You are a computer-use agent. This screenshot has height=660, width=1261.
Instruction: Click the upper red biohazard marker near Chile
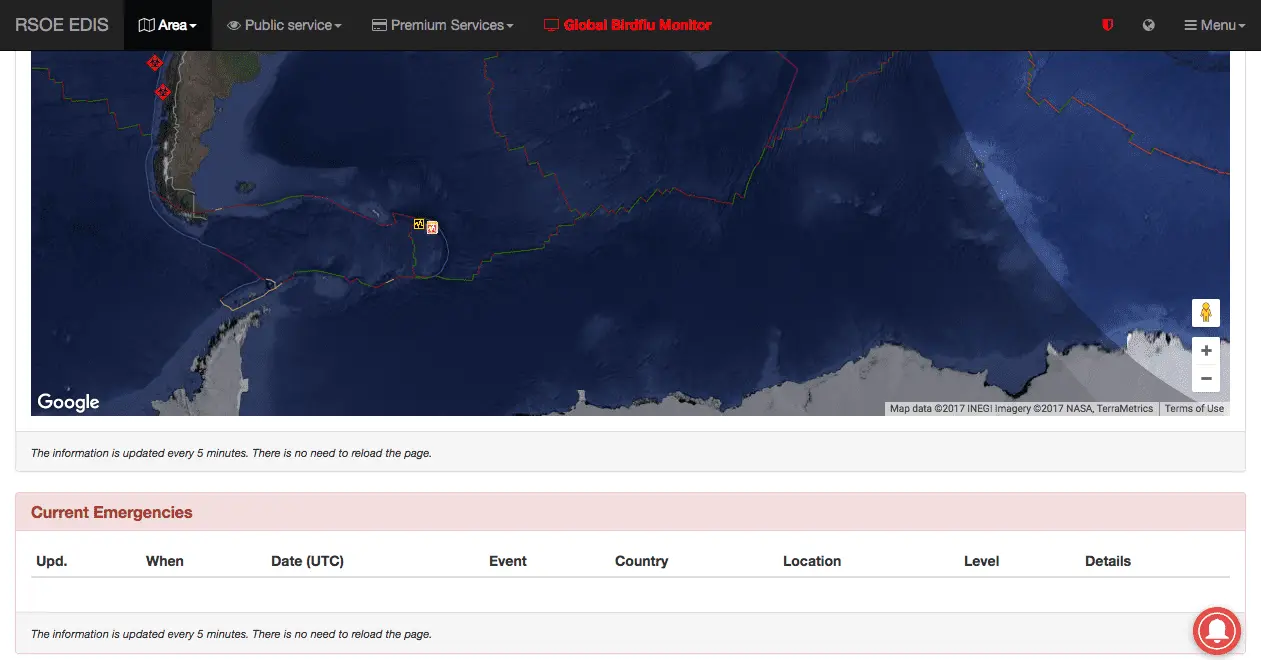(x=154, y=63)
